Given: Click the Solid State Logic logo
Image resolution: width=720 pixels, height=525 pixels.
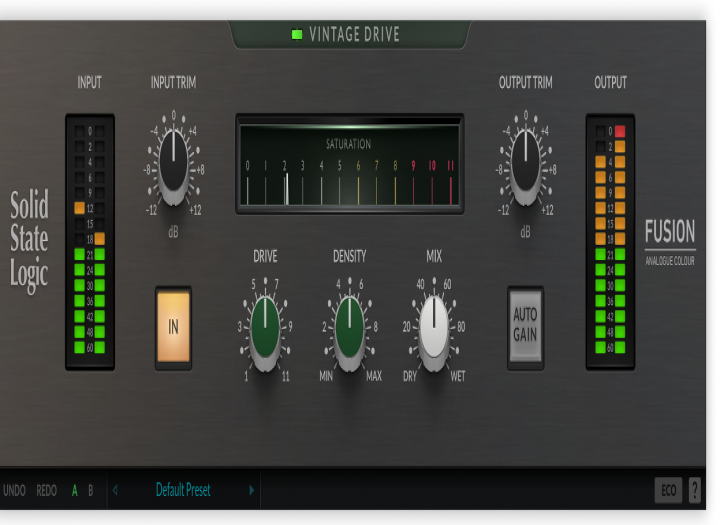Looking at the screenshot, I should 29,242.
